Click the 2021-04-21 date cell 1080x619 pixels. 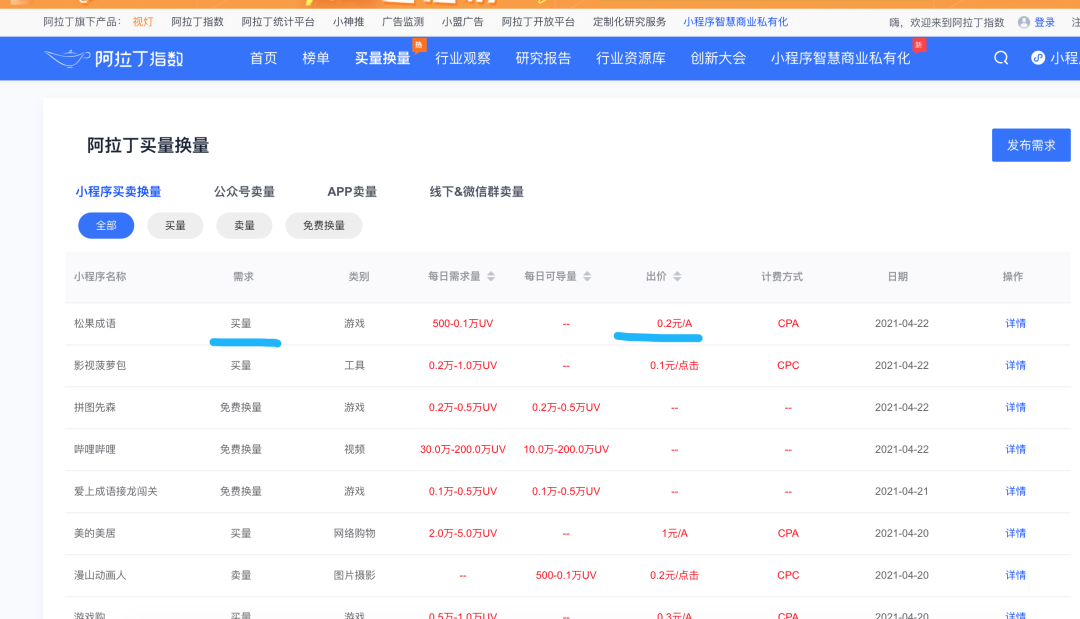[x=902, y=492]
